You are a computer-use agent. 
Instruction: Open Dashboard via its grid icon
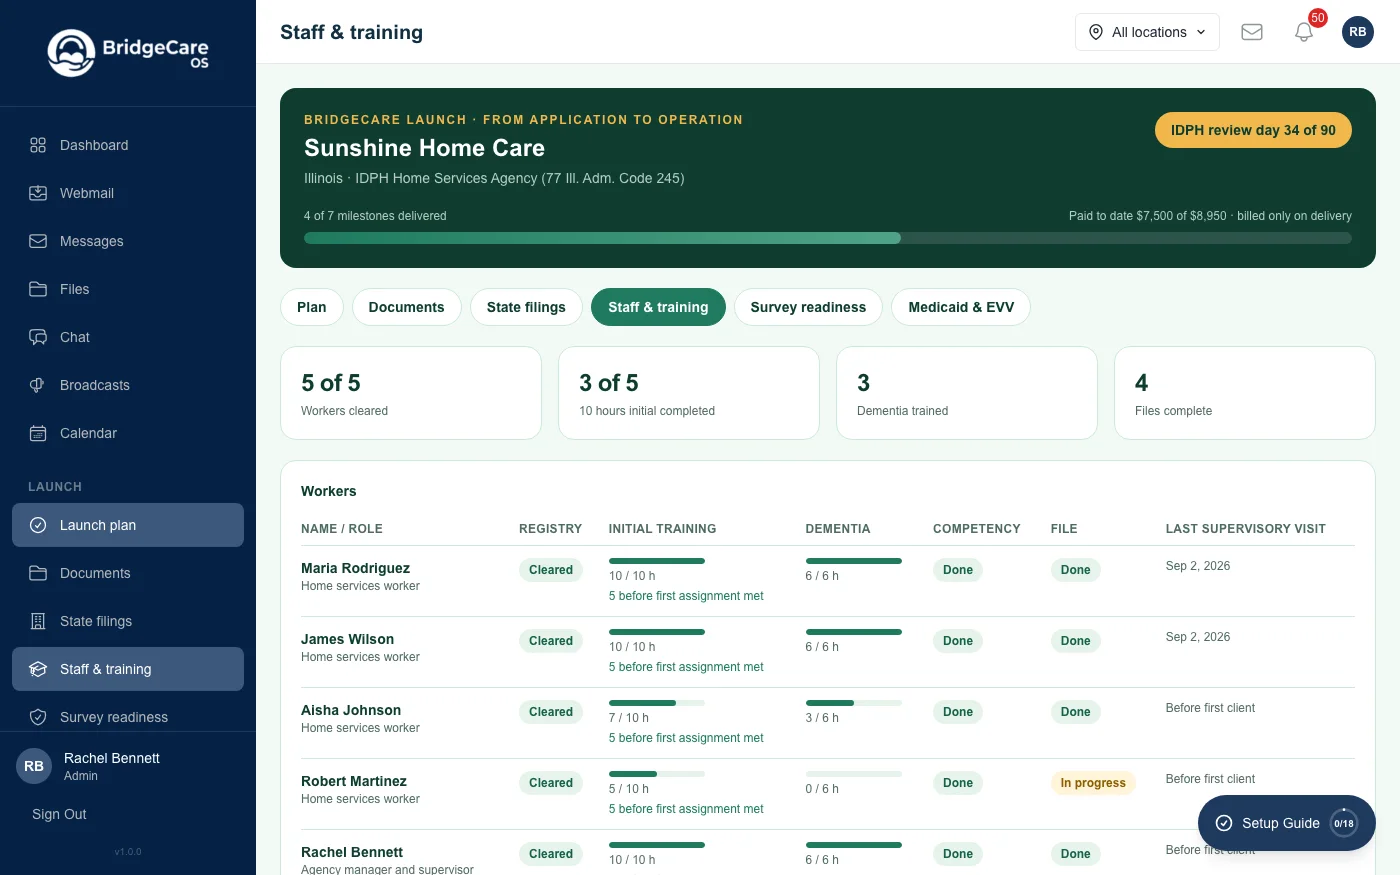tap(38, 145)
